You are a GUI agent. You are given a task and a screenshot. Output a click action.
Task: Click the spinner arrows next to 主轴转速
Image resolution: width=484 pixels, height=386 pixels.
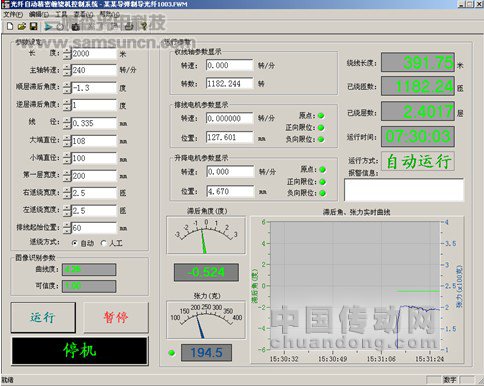(67, 70)
